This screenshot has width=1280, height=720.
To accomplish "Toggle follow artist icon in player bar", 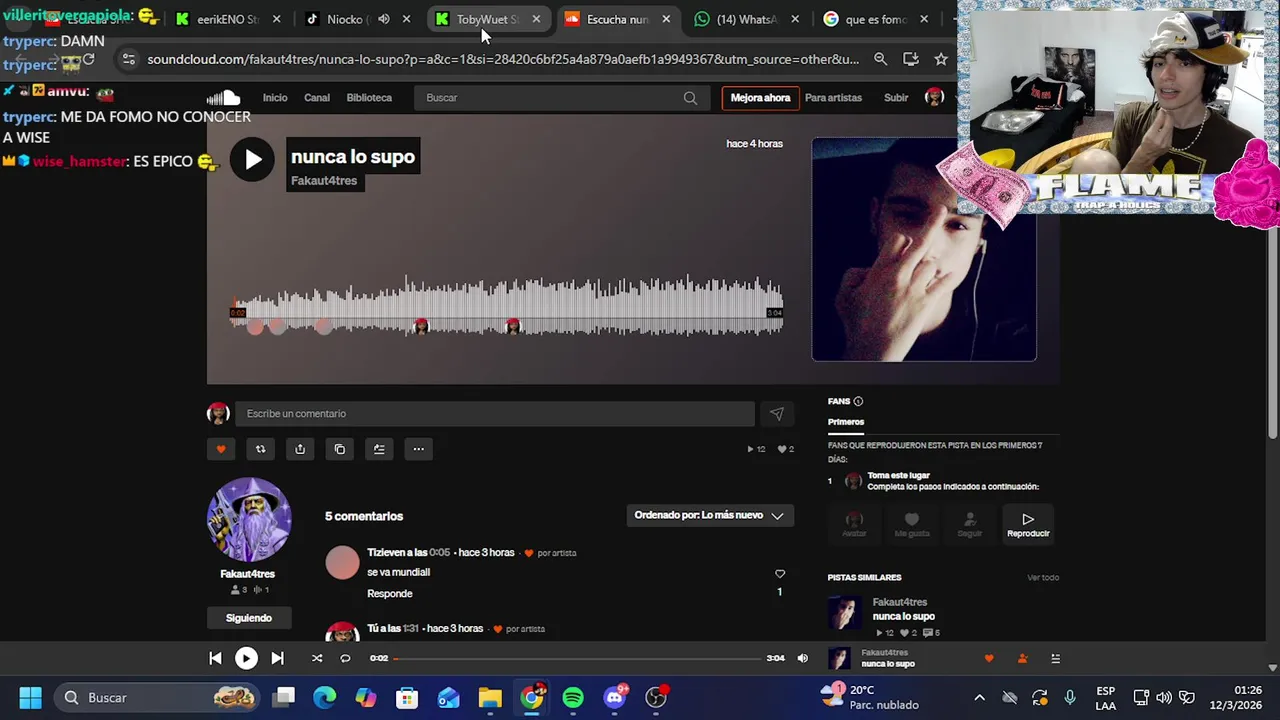I will coord(1022,658).
